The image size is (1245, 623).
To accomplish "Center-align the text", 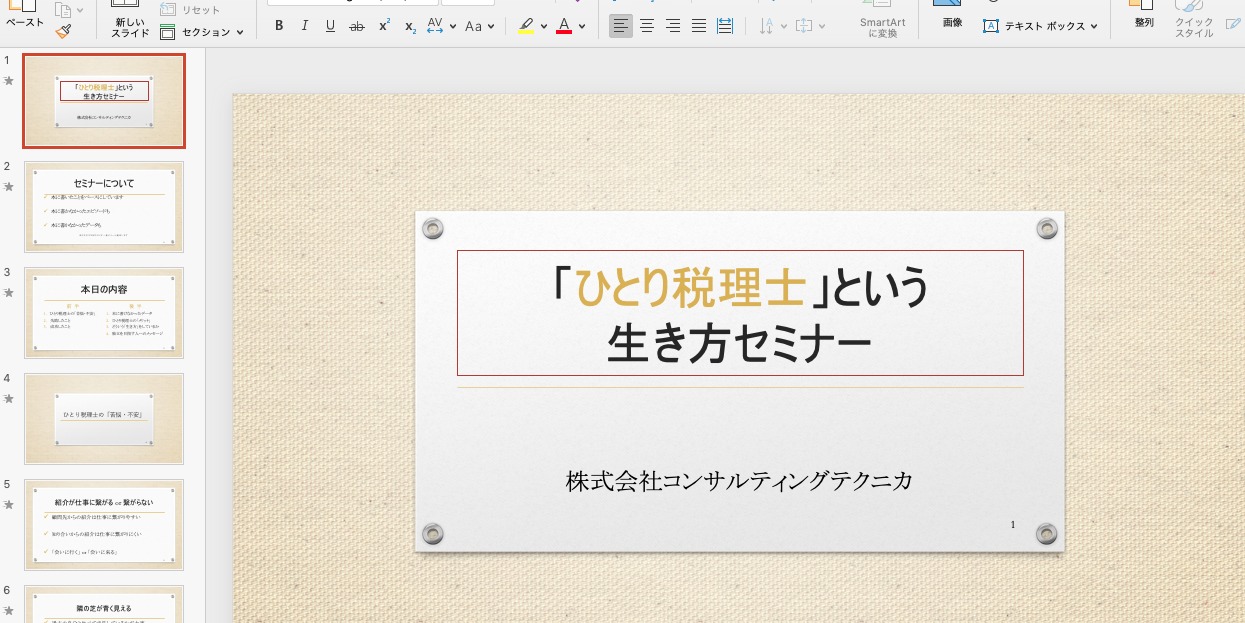I will tap(647, 26).
